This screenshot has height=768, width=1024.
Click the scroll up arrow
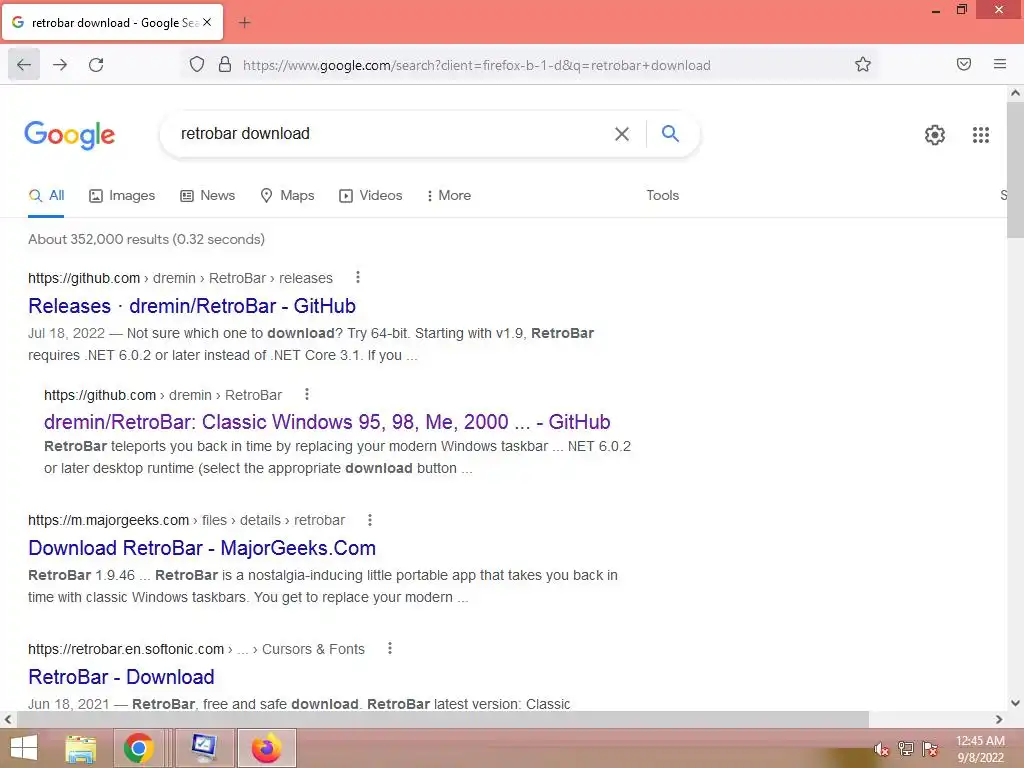pyautogui.click(x=1016, y=93)
